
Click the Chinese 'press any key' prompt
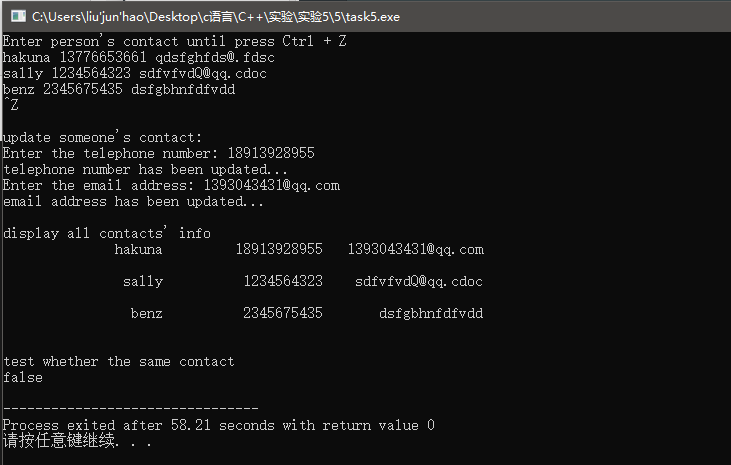pyautogui.click(x=77, y=441)
